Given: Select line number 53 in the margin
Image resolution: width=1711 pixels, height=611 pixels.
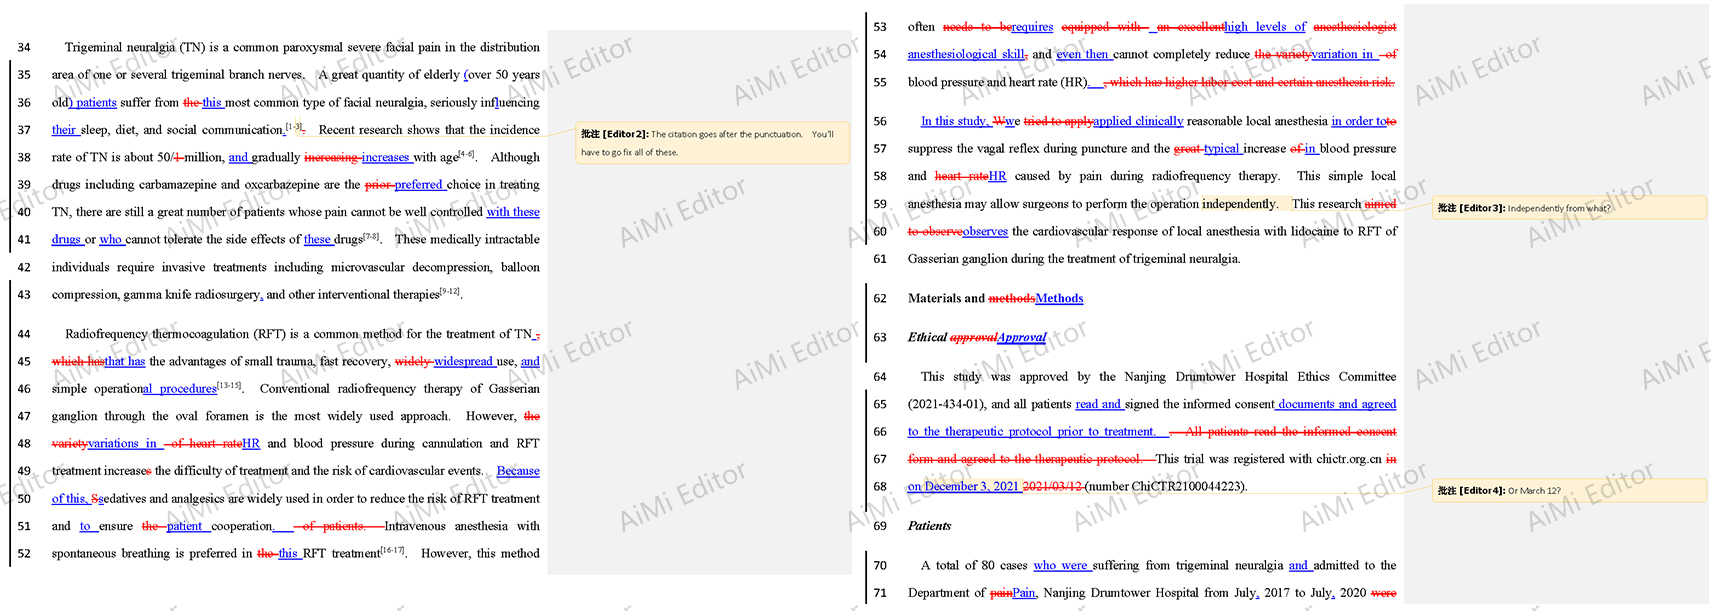Looking at the screenshot, I should 880,27.
